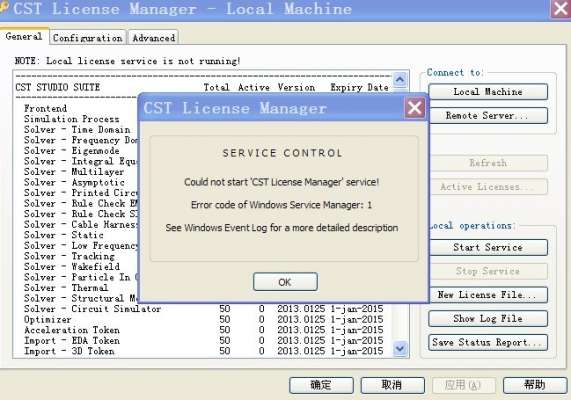The image size is (571, 400).
Task: Click the 'Local license service is not running' note
Action: (x=127, y=61)
